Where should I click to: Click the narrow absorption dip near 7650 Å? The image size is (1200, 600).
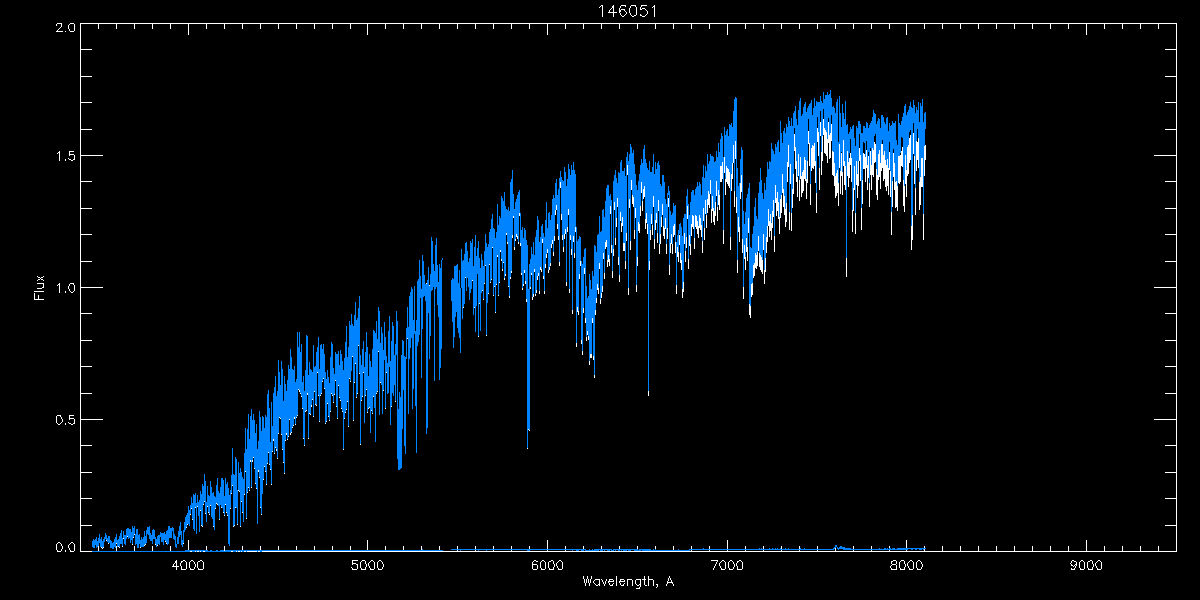pyautogui.click(x=846, y=274)
